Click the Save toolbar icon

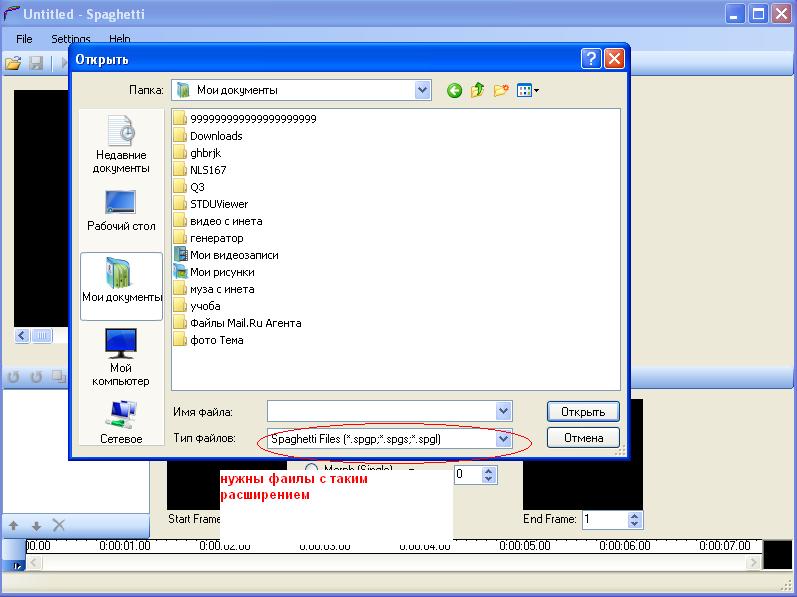tap(36, 63)
